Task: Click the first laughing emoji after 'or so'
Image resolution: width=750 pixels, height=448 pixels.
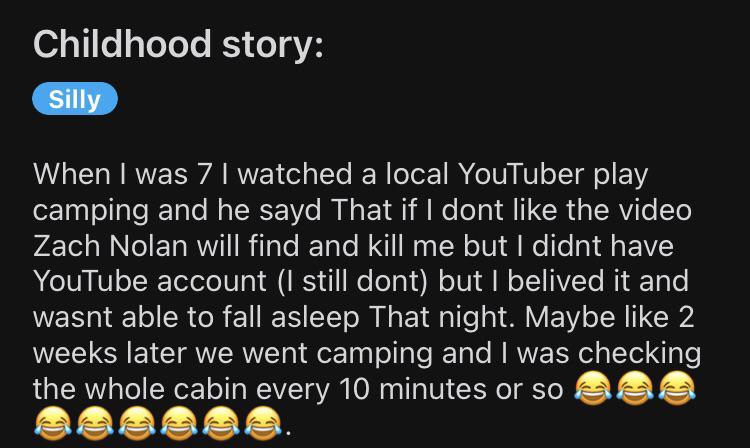Action: pyautogui.click(x=593, y=388)
